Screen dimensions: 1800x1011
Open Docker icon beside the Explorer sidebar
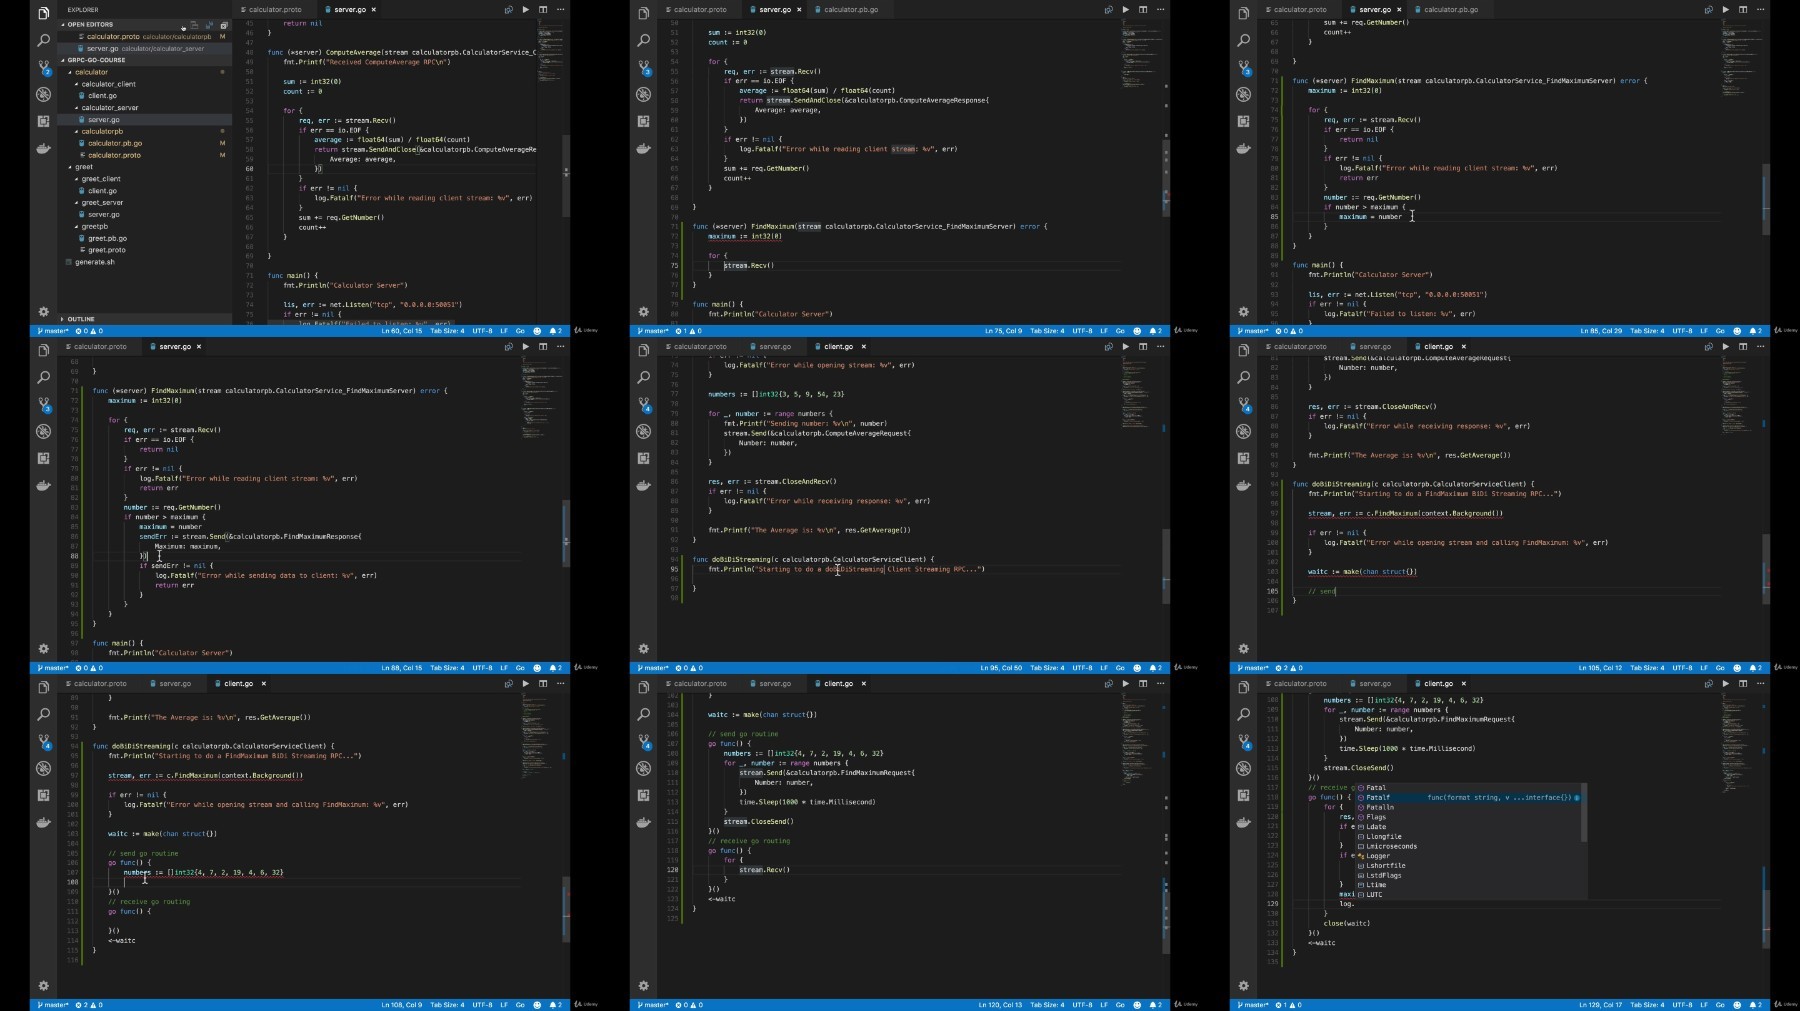pos(43,149)
